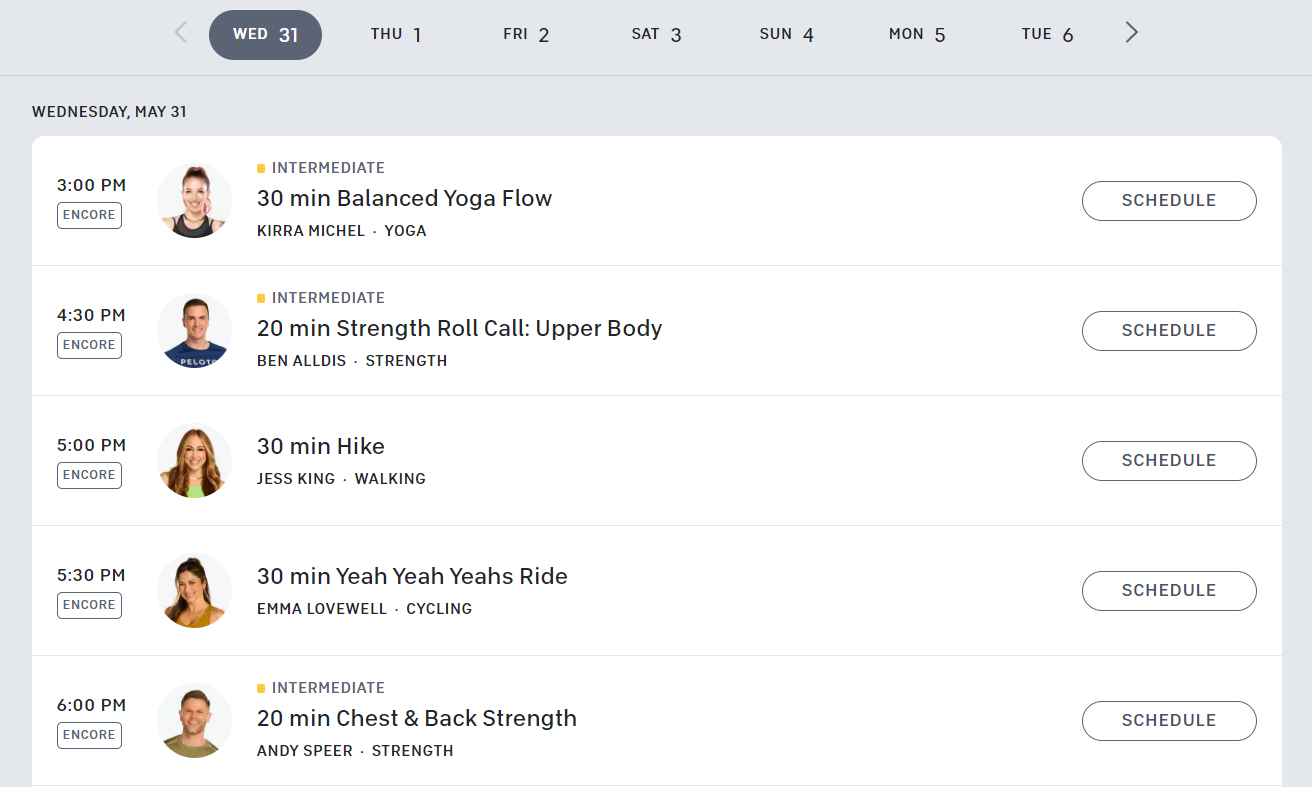Click Kirra Michel's profile photo
The width and height of the screenshot is (1312, 787).
pos(194,200)
